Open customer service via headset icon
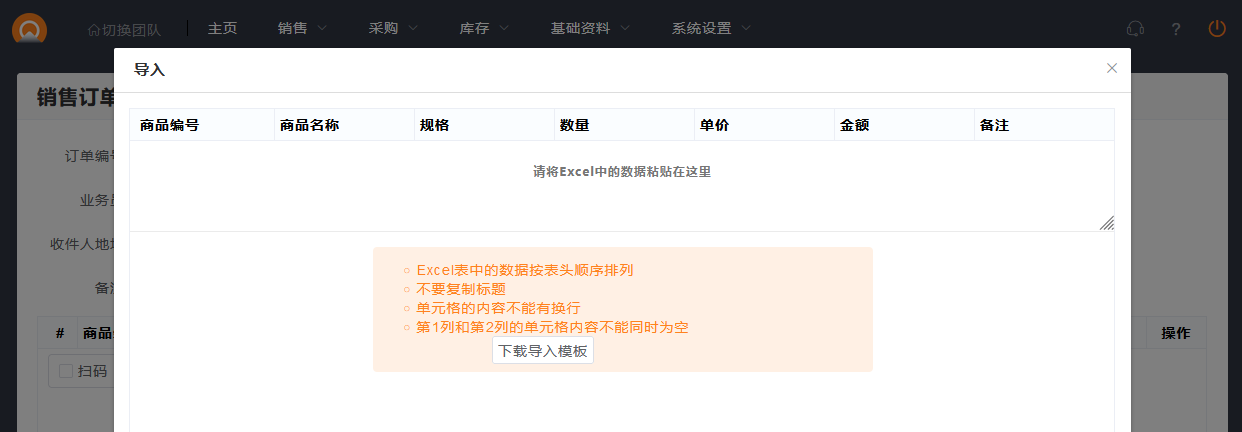 pos(1135,29)
